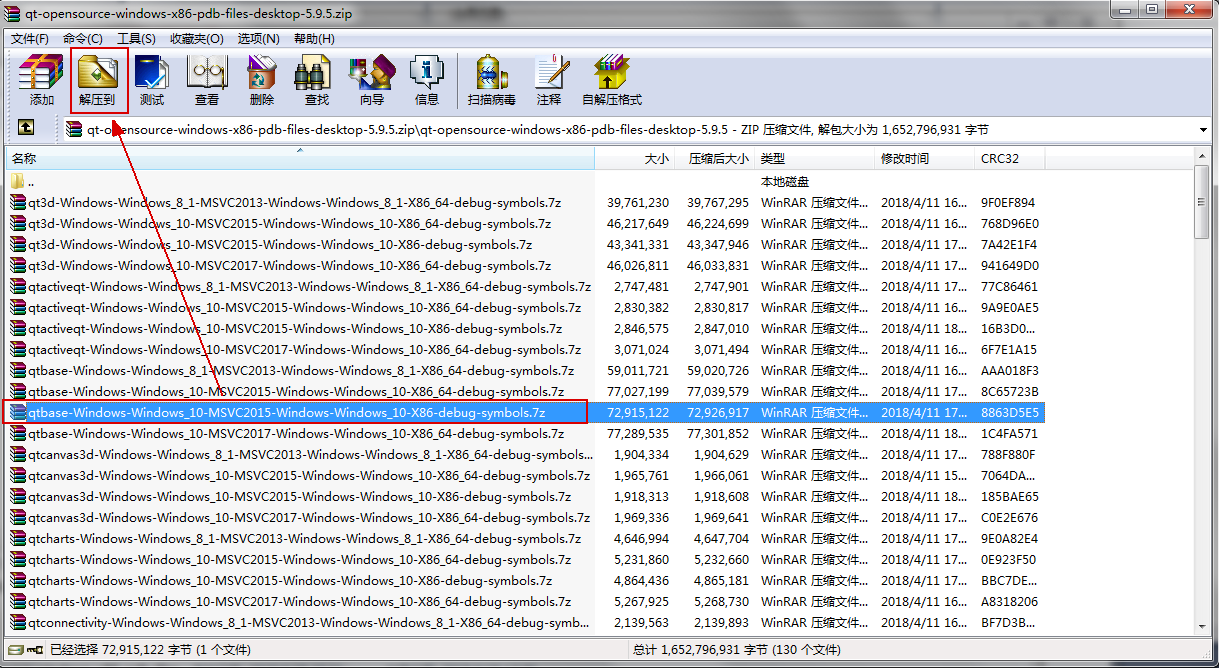Click the 查看 (View) toolbar icon
The width and height of the screenshot is (1219, 668).
pos(207,80)
